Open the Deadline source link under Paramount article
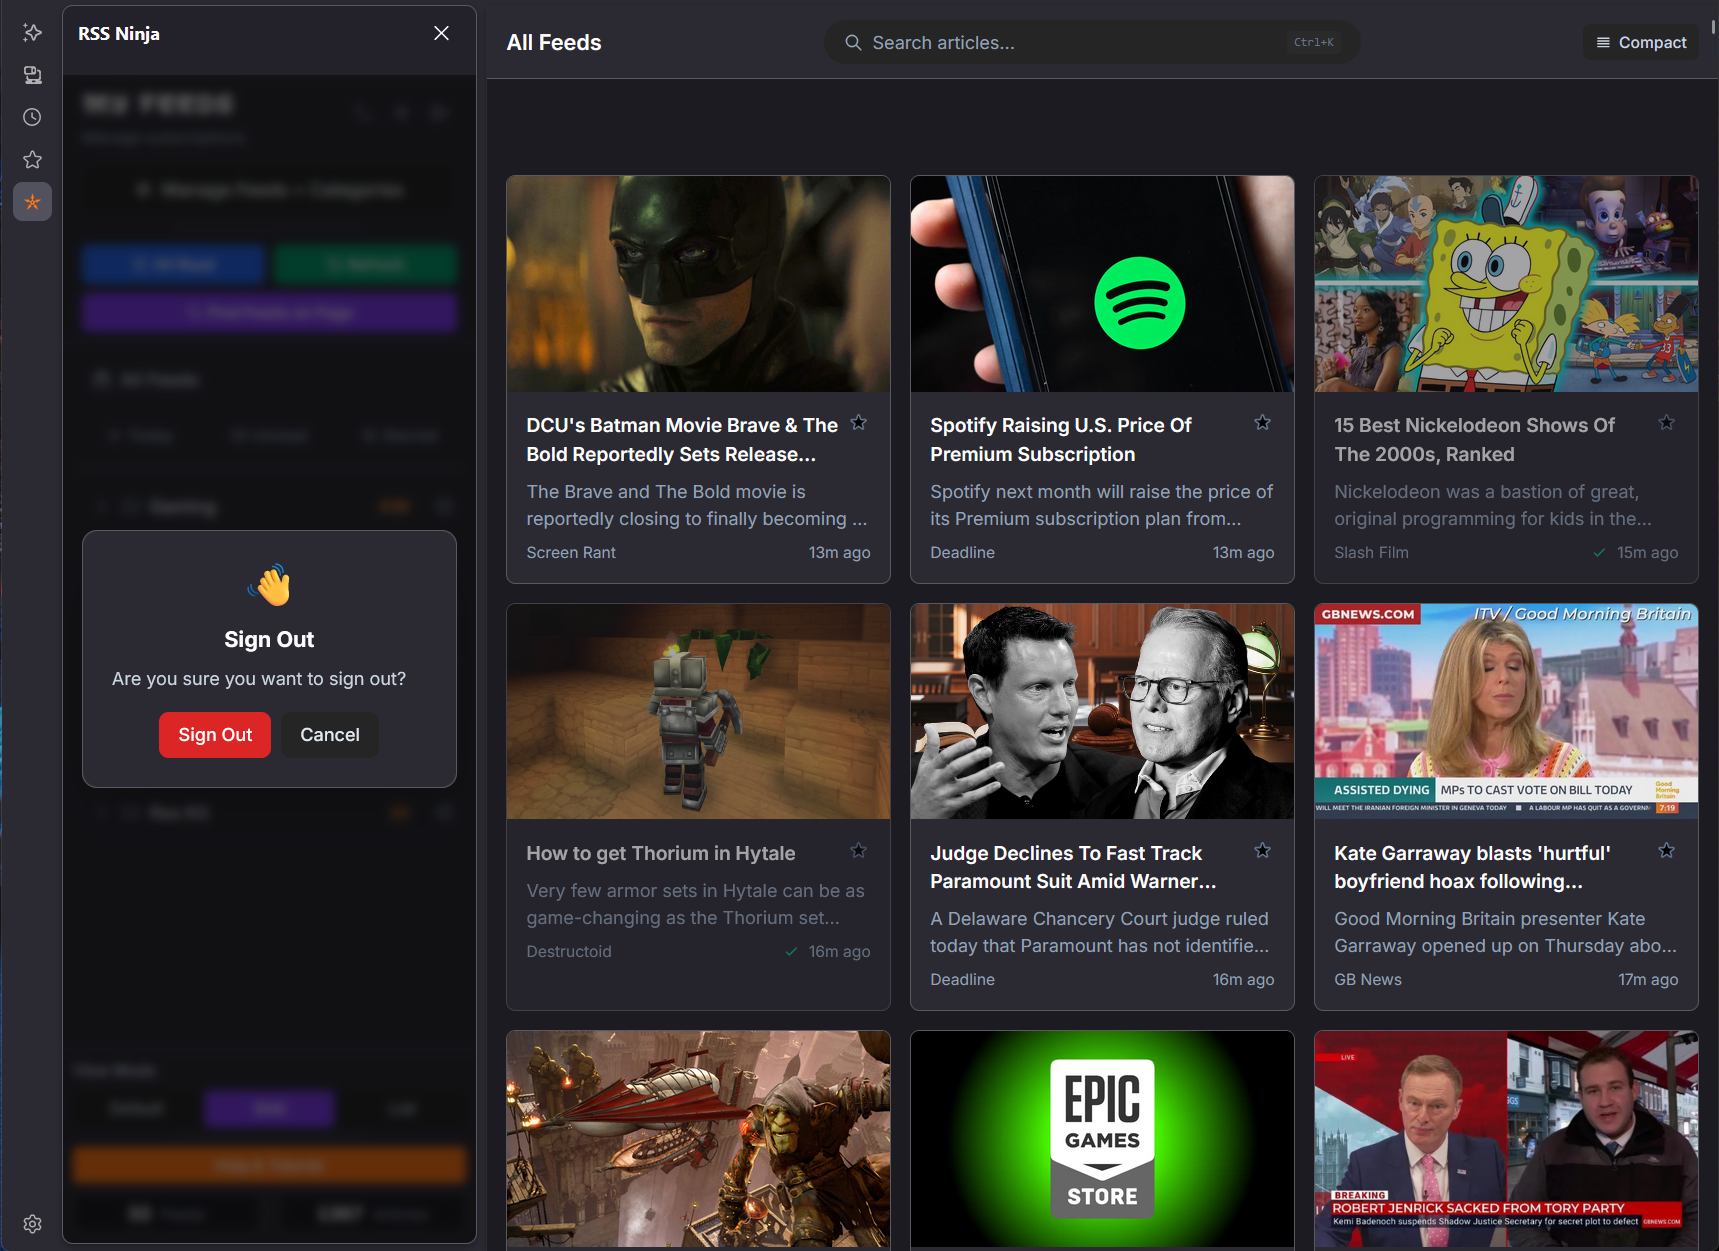Image resolution: width=1719 pixels, height=1251 pixels. (962, 979)
